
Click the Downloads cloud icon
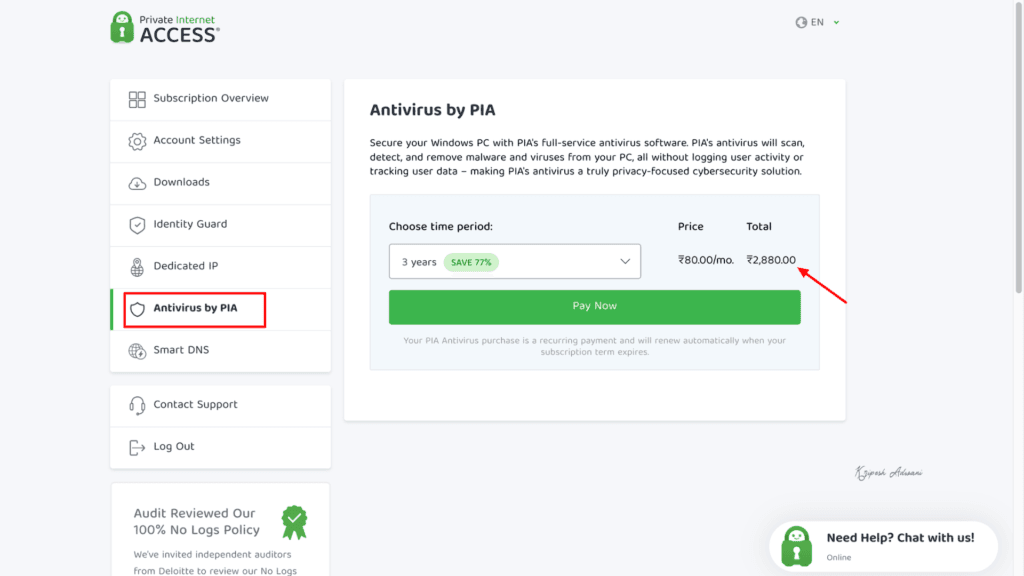tap(137, 184)
